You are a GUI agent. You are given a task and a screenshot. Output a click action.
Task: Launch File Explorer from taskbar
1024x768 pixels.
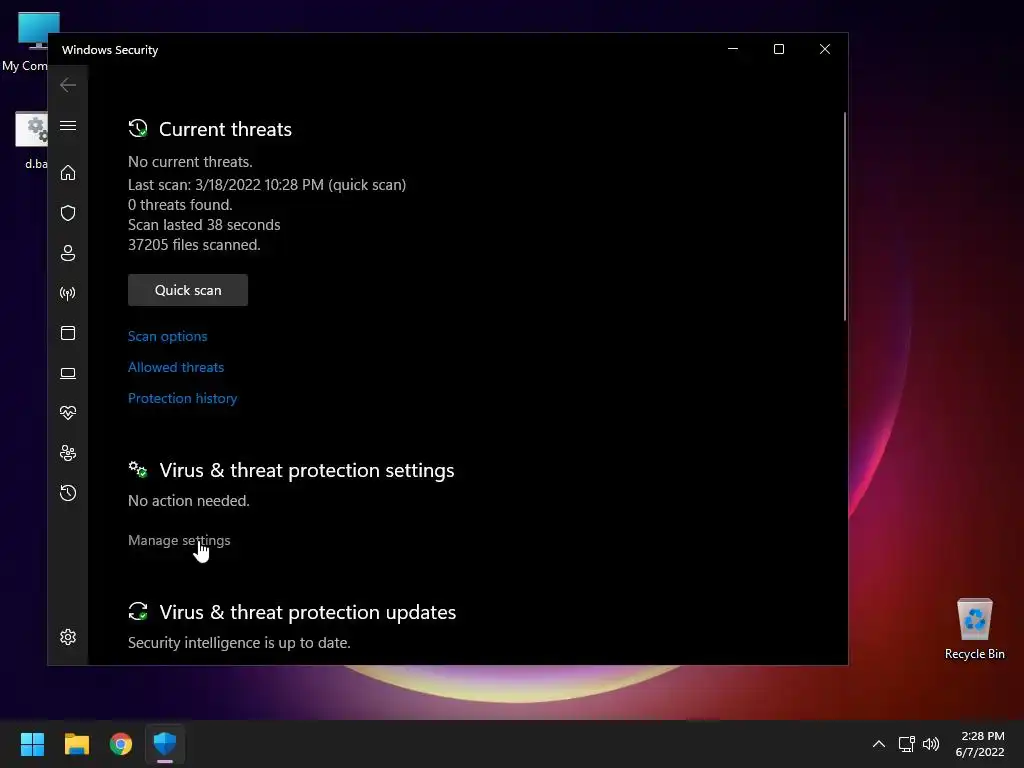pos(76,744)
